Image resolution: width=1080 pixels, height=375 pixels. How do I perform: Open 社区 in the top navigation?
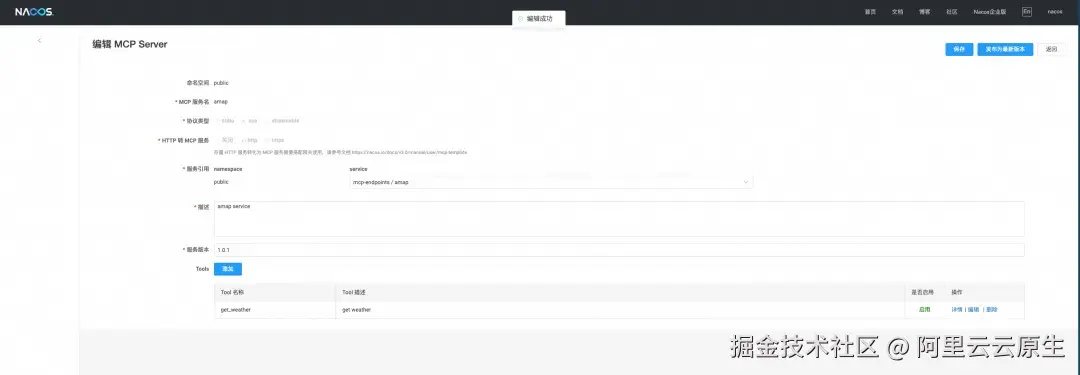951,12
